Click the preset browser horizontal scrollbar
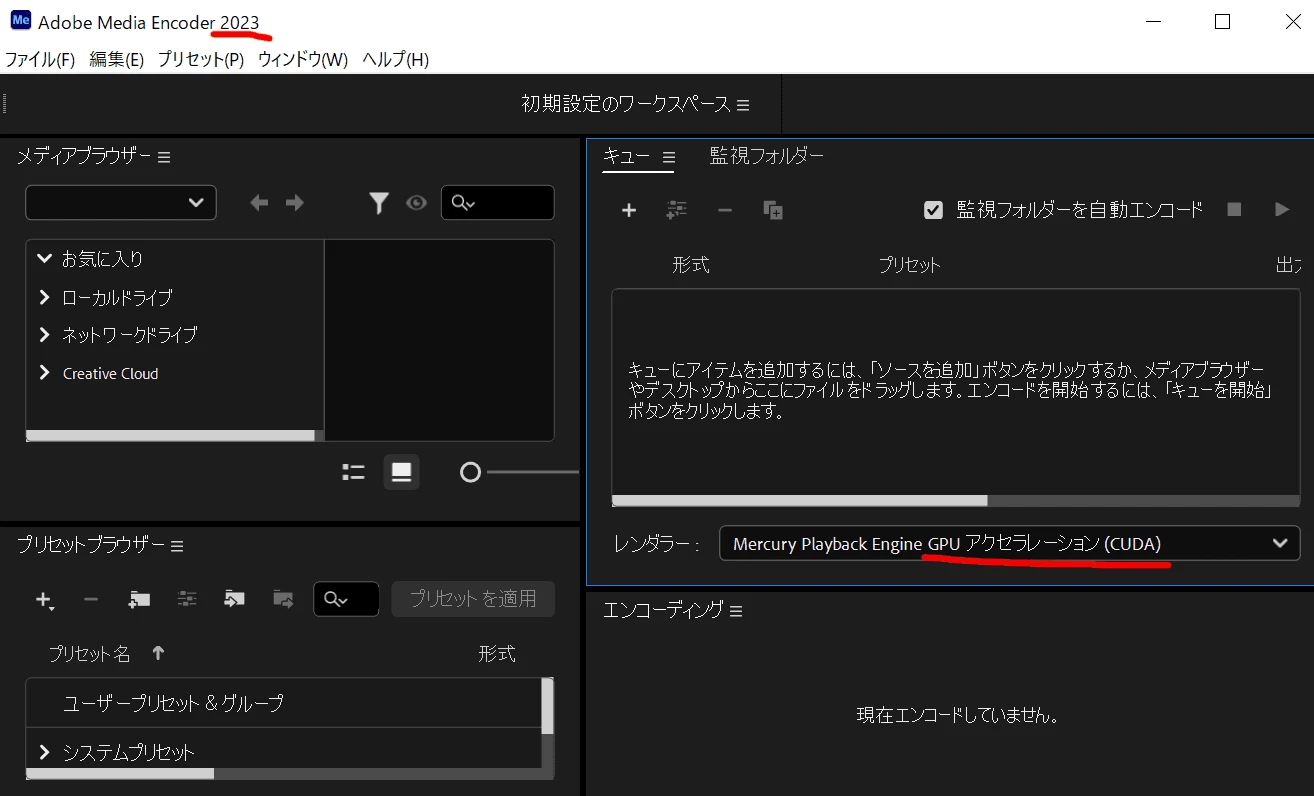 tap(120, 773)
